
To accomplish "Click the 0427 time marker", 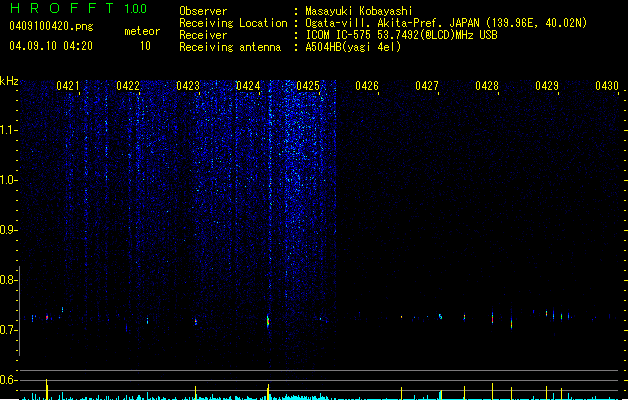I will coord(427,86).
